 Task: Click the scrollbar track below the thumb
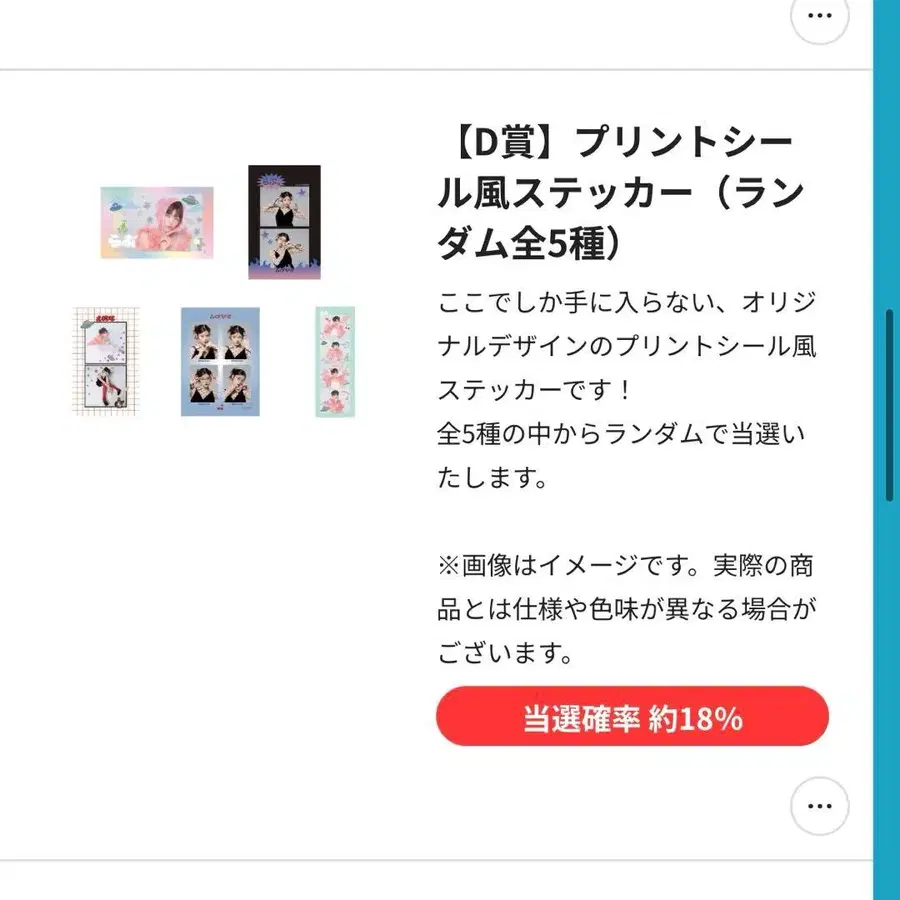point(890,700)
